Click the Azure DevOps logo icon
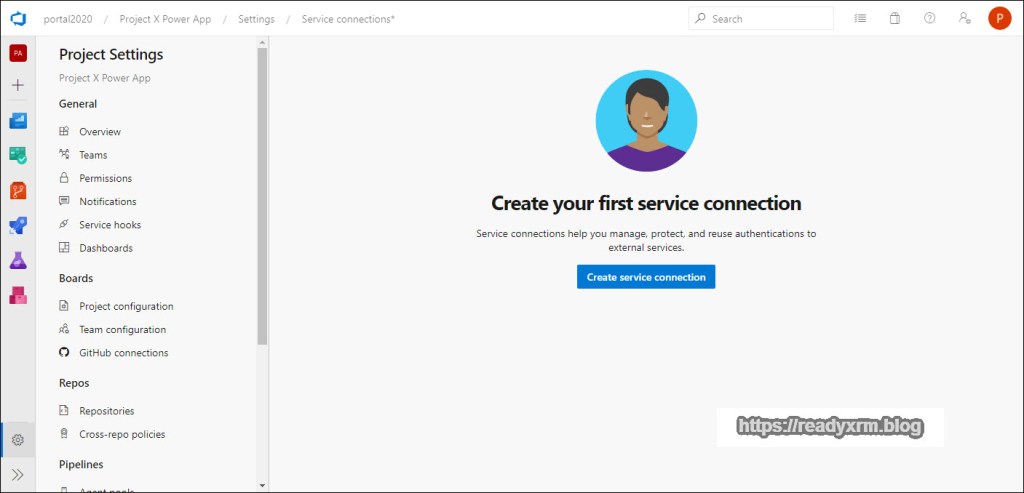 coord(17,18)
